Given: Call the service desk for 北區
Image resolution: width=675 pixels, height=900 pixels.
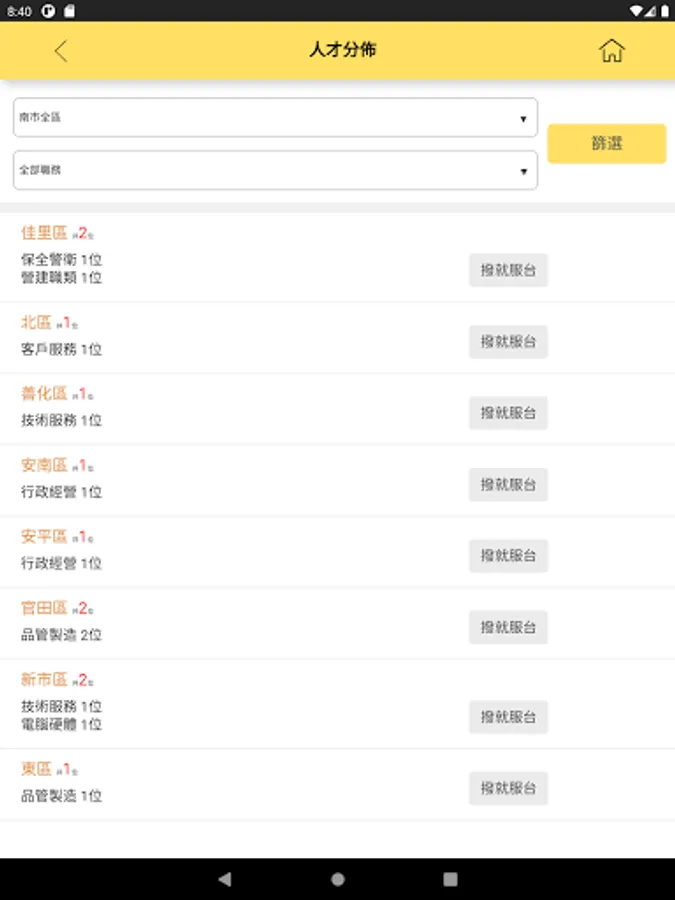Looking at the screenshot, I should point(508,342).
